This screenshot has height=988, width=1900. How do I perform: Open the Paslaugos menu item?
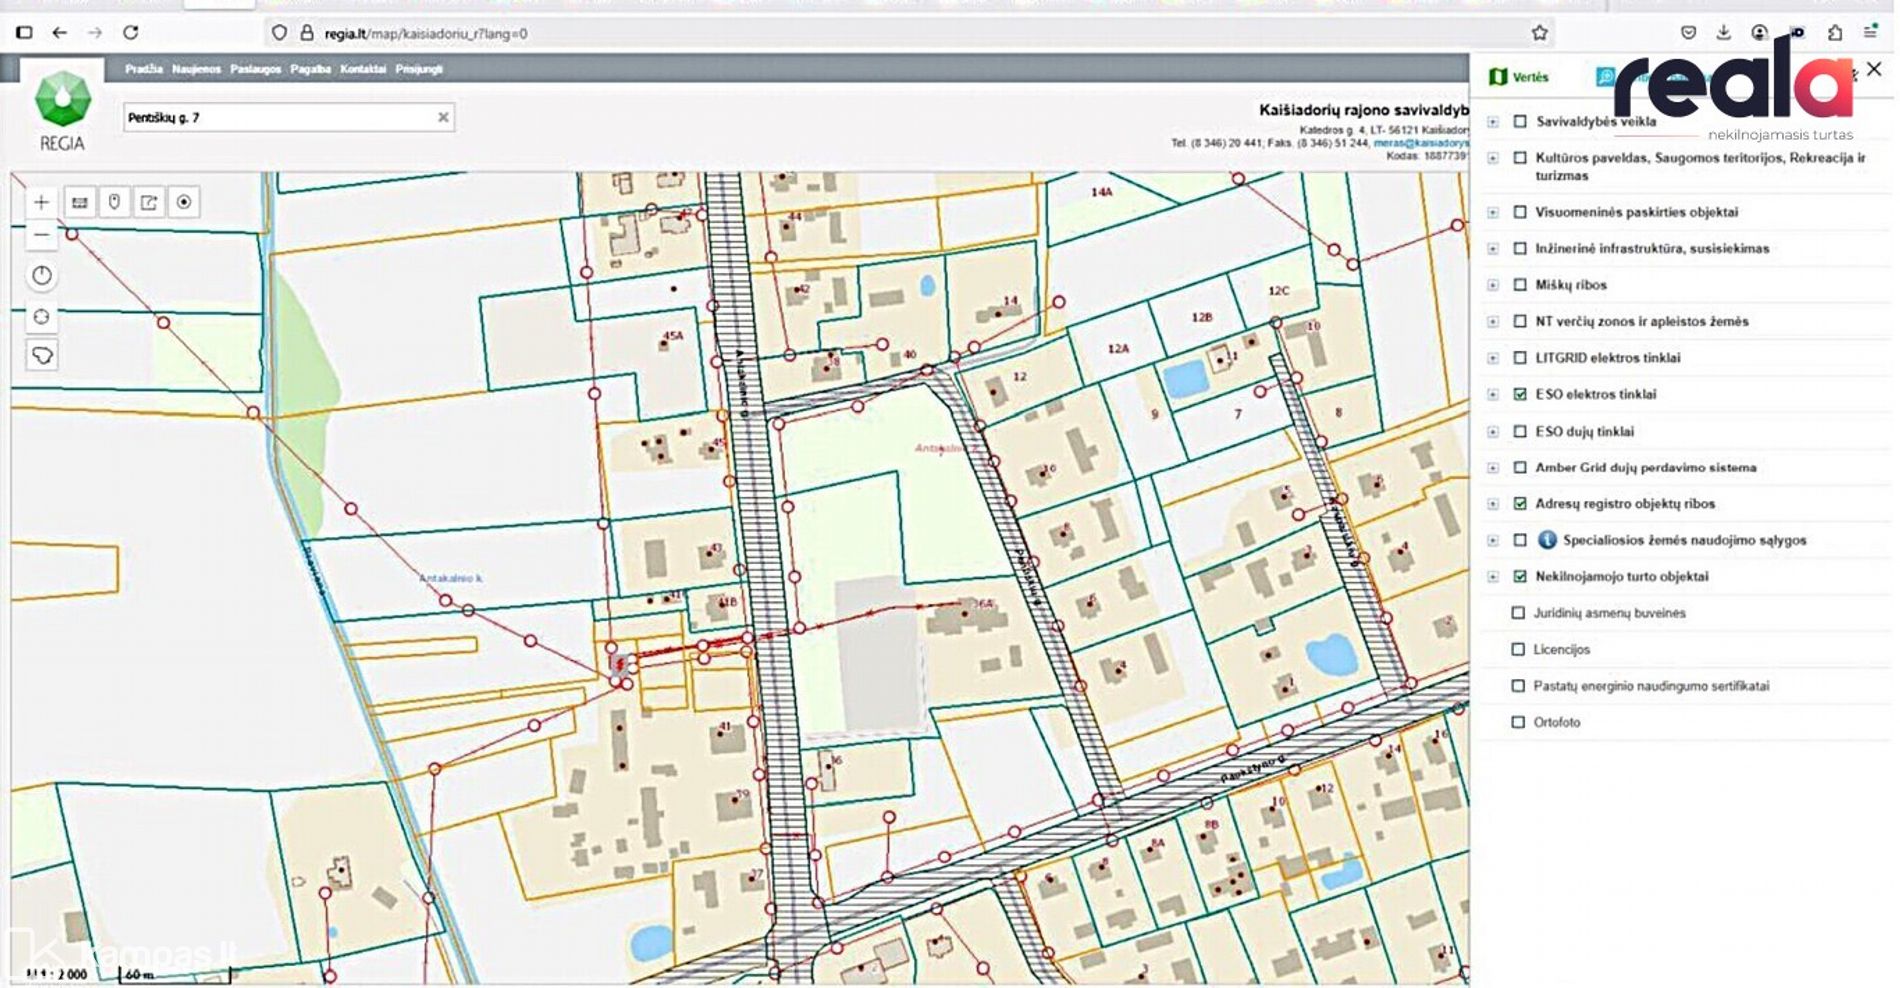tap(255, 69)
